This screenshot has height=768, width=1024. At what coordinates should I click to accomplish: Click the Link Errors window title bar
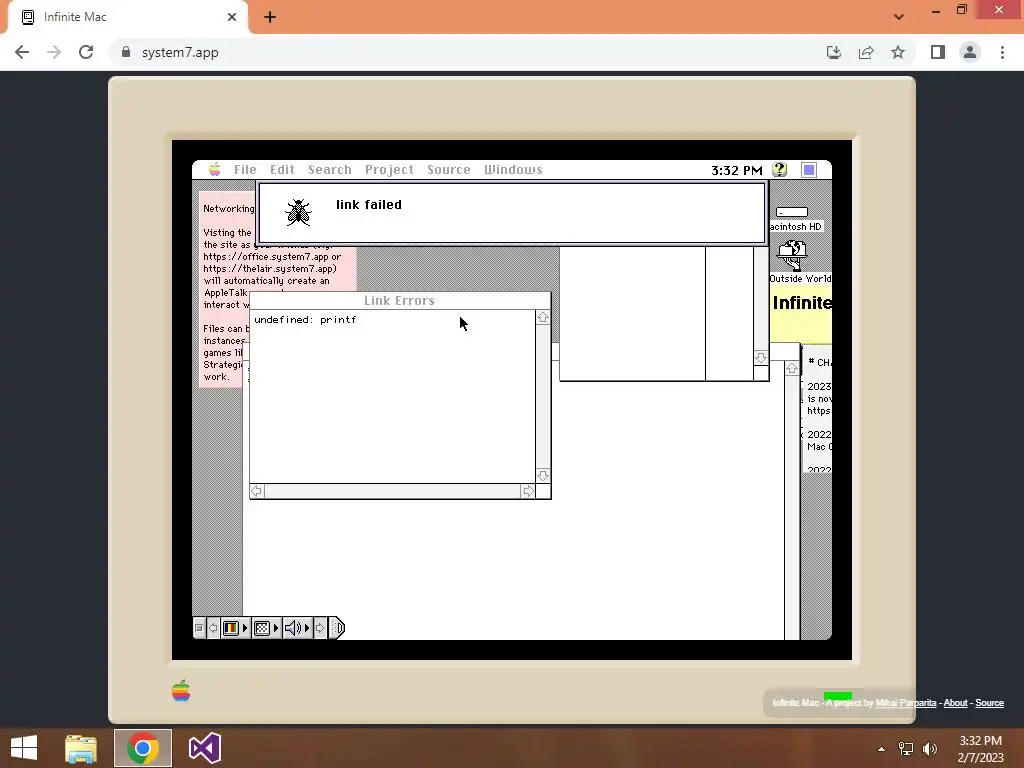point(400,300)
